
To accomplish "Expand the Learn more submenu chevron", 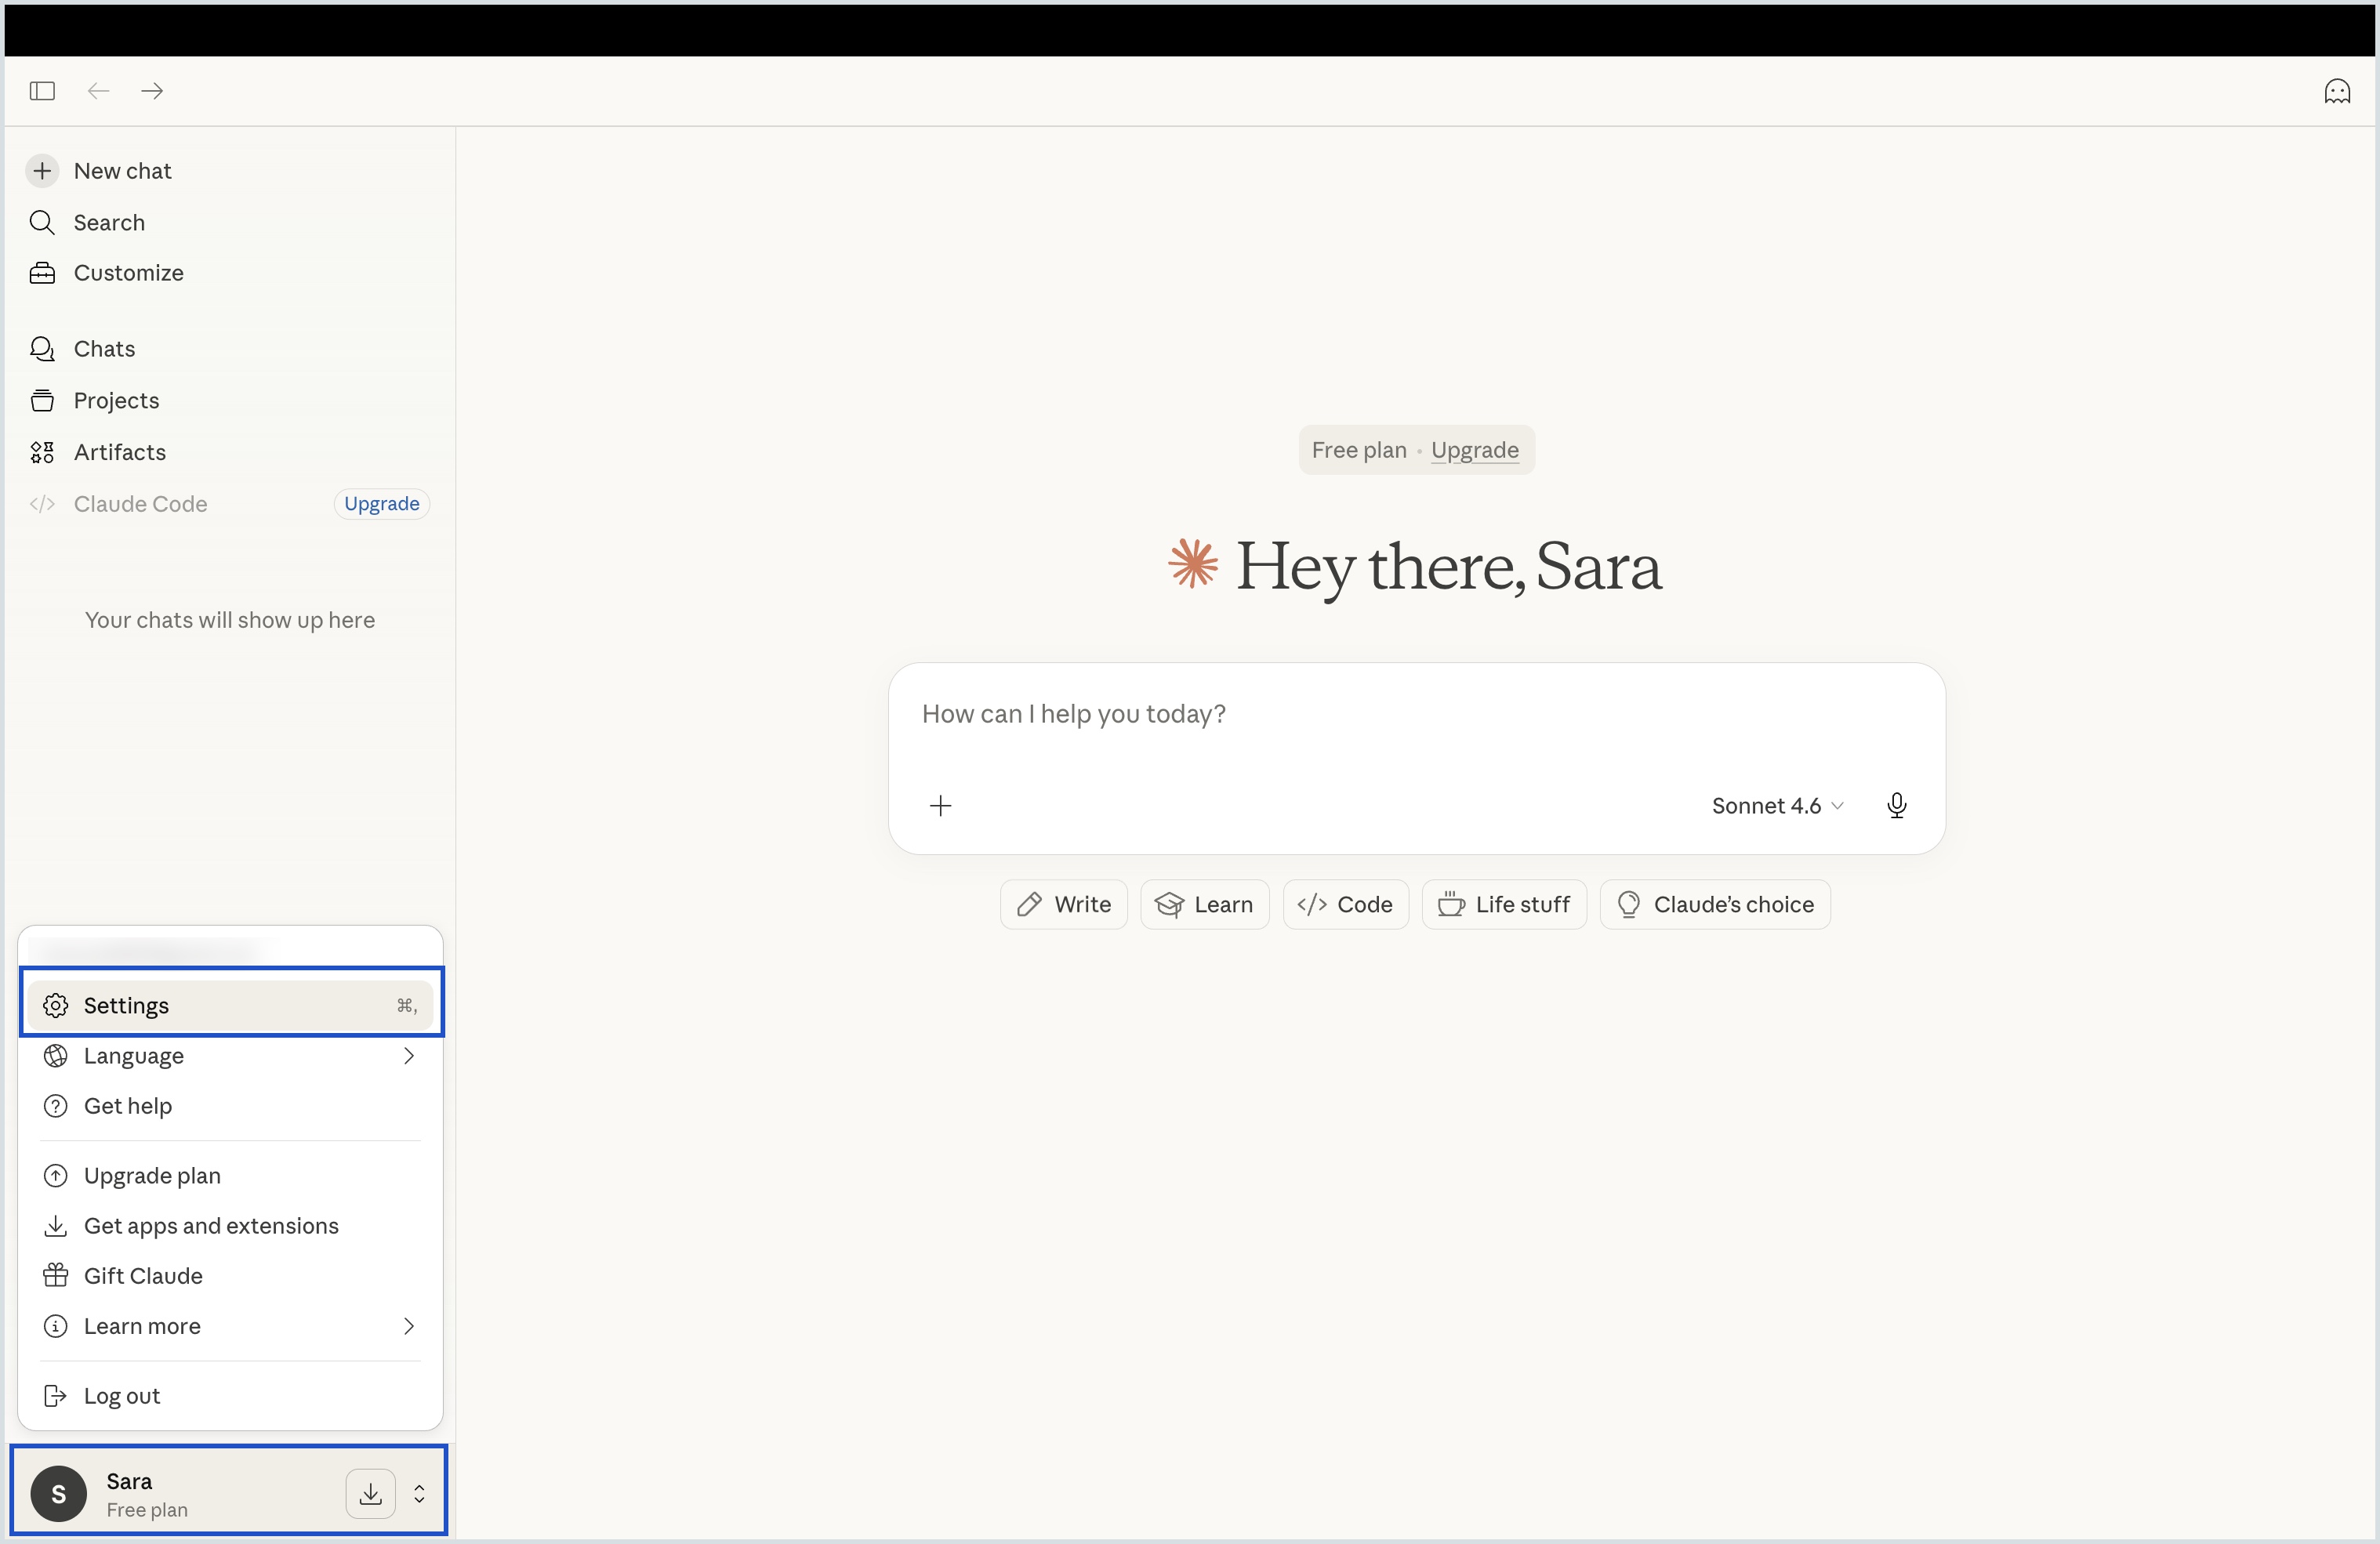I will click(x=408, y=1326).
